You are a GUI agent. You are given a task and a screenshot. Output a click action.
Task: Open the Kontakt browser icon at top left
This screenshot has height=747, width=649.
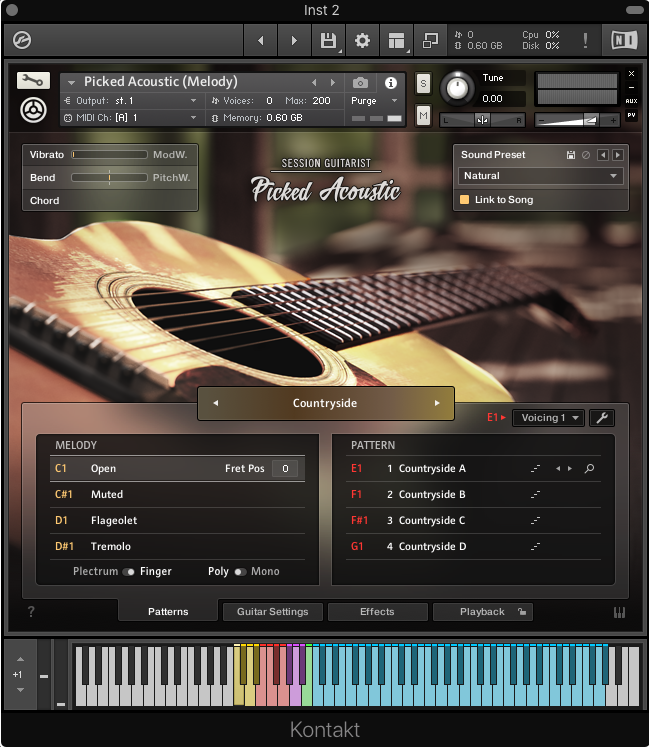pyautogui.click(x=22, y=40)
